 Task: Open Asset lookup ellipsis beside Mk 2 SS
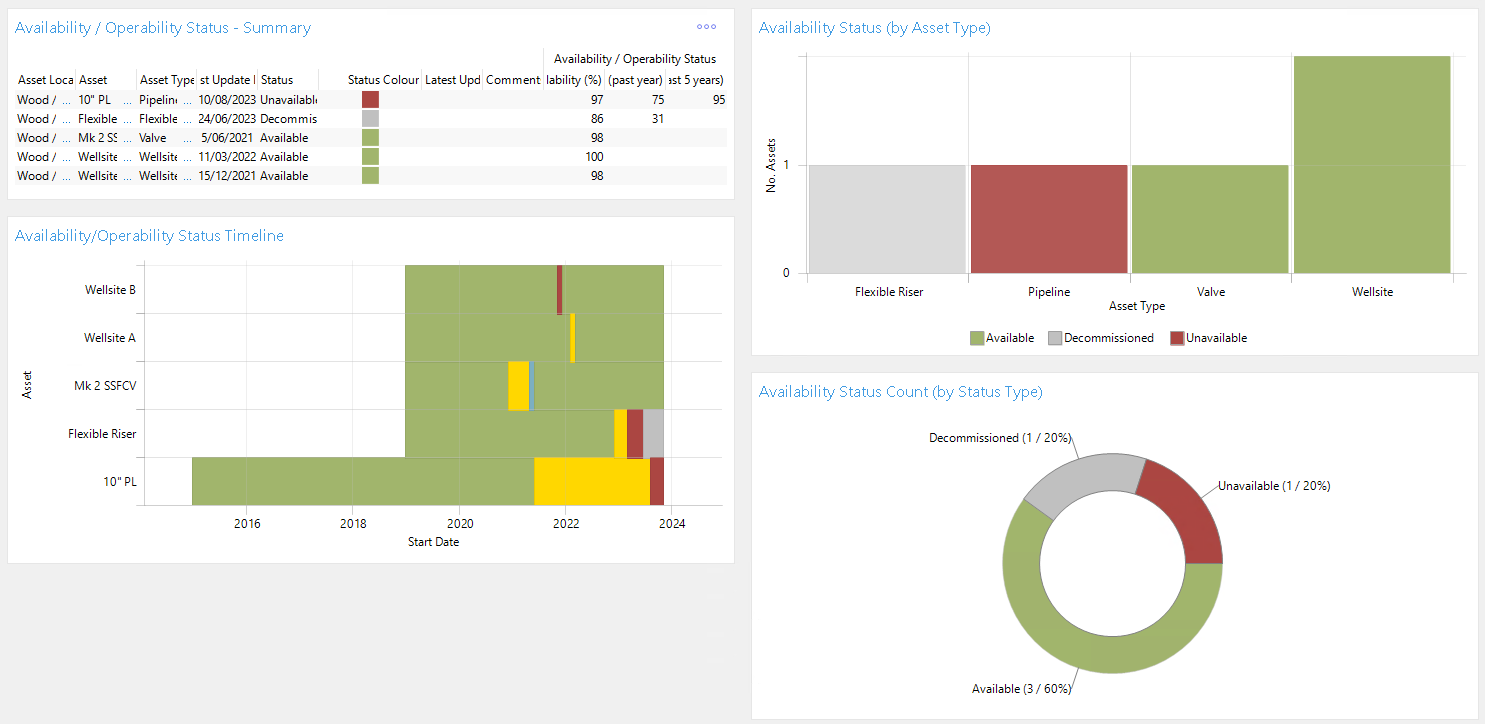coord(127,138)
